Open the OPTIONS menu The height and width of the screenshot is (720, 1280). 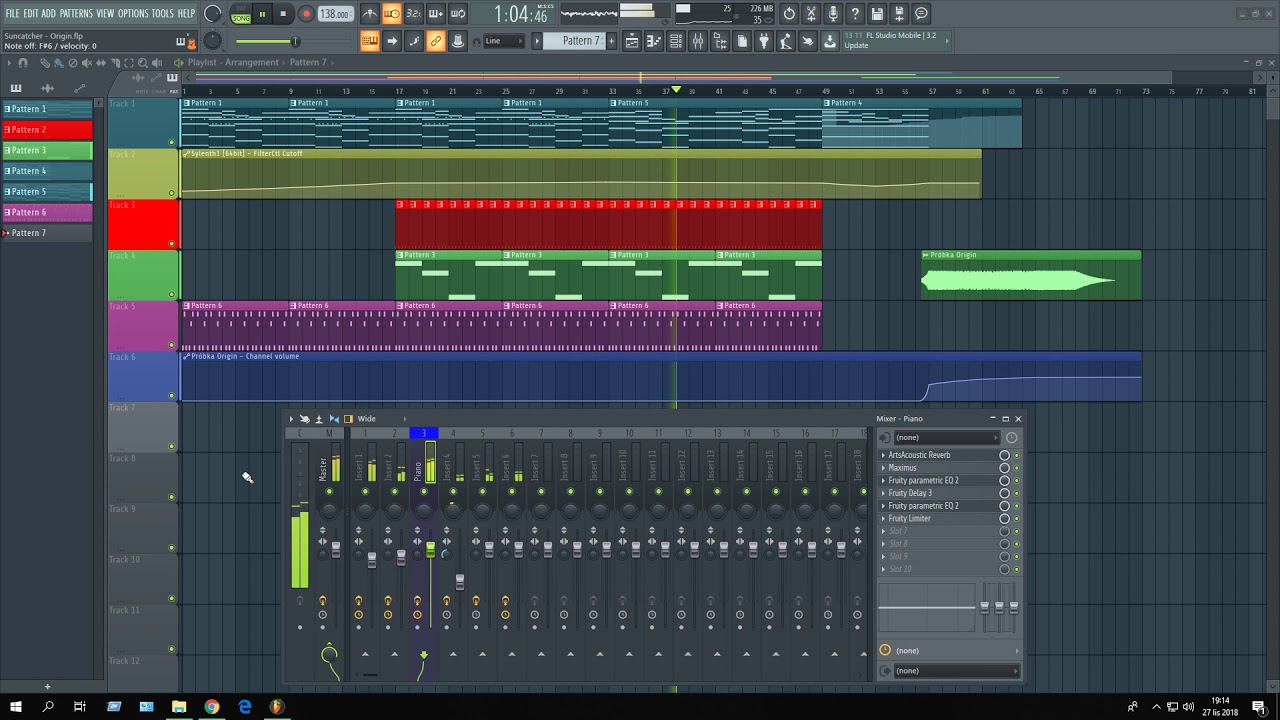click(133, 14)
